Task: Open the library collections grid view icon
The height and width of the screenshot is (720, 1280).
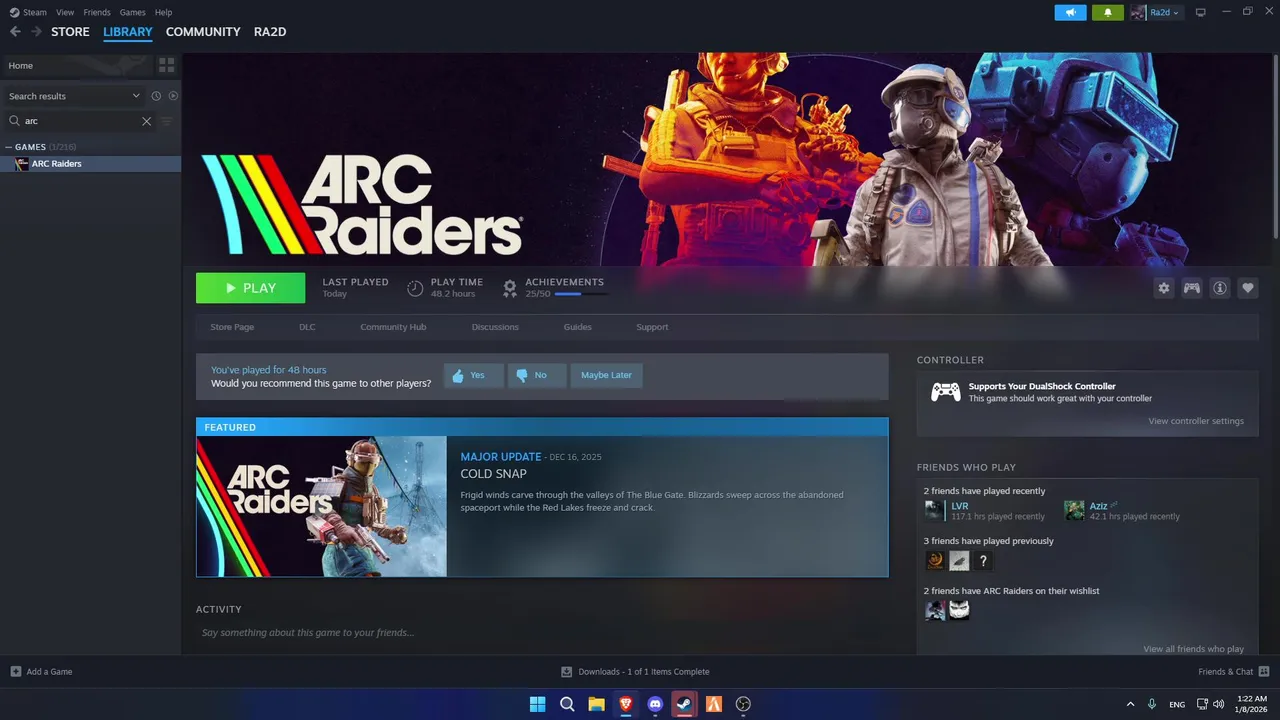Action: [x=166, y=65]
